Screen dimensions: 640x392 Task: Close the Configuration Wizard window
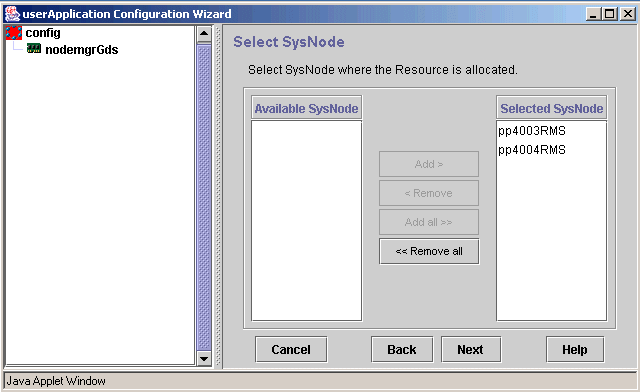click(627, 14)
